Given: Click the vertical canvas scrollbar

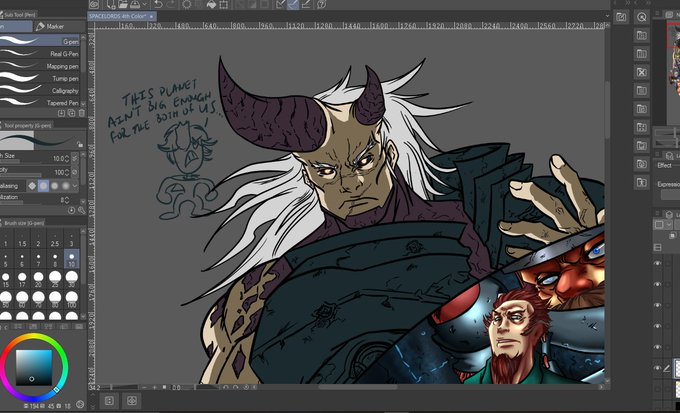Looking at the screenshot, I should click(607, 108).
